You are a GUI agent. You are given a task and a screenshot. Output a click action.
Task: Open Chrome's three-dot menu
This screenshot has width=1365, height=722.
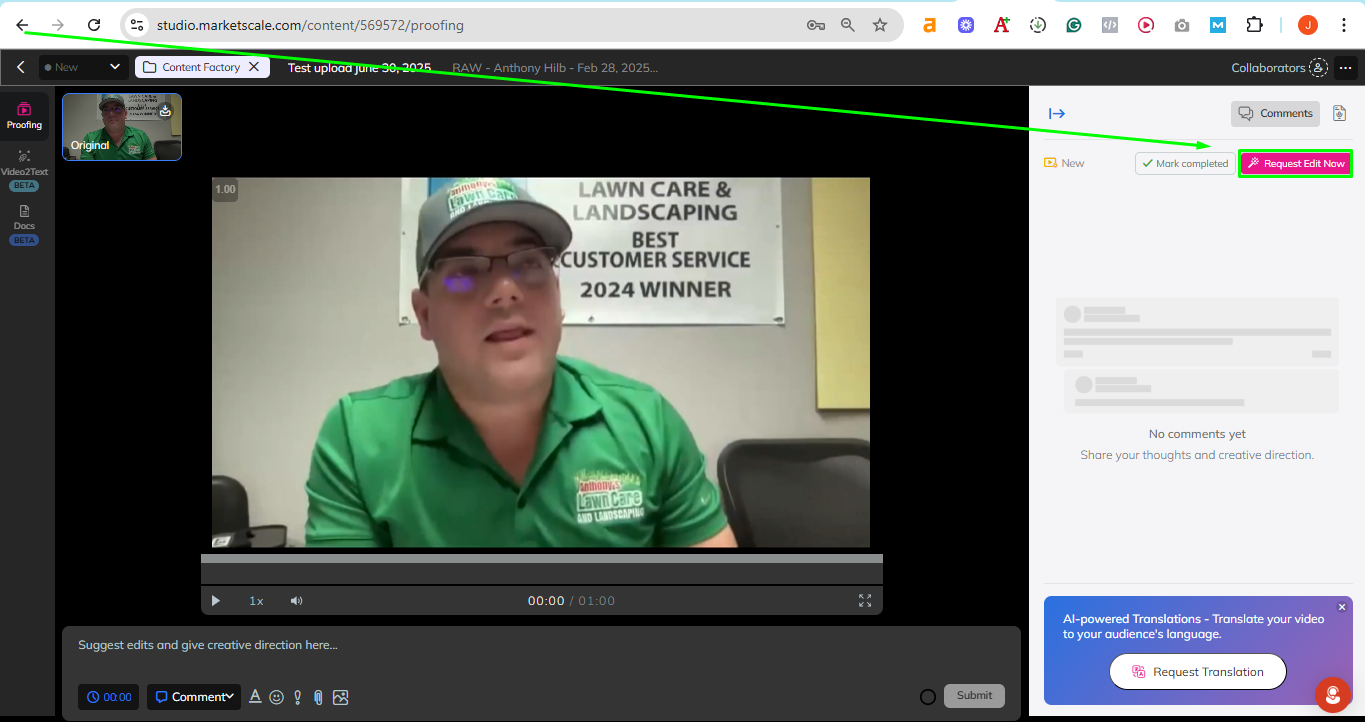(1344, 25)
